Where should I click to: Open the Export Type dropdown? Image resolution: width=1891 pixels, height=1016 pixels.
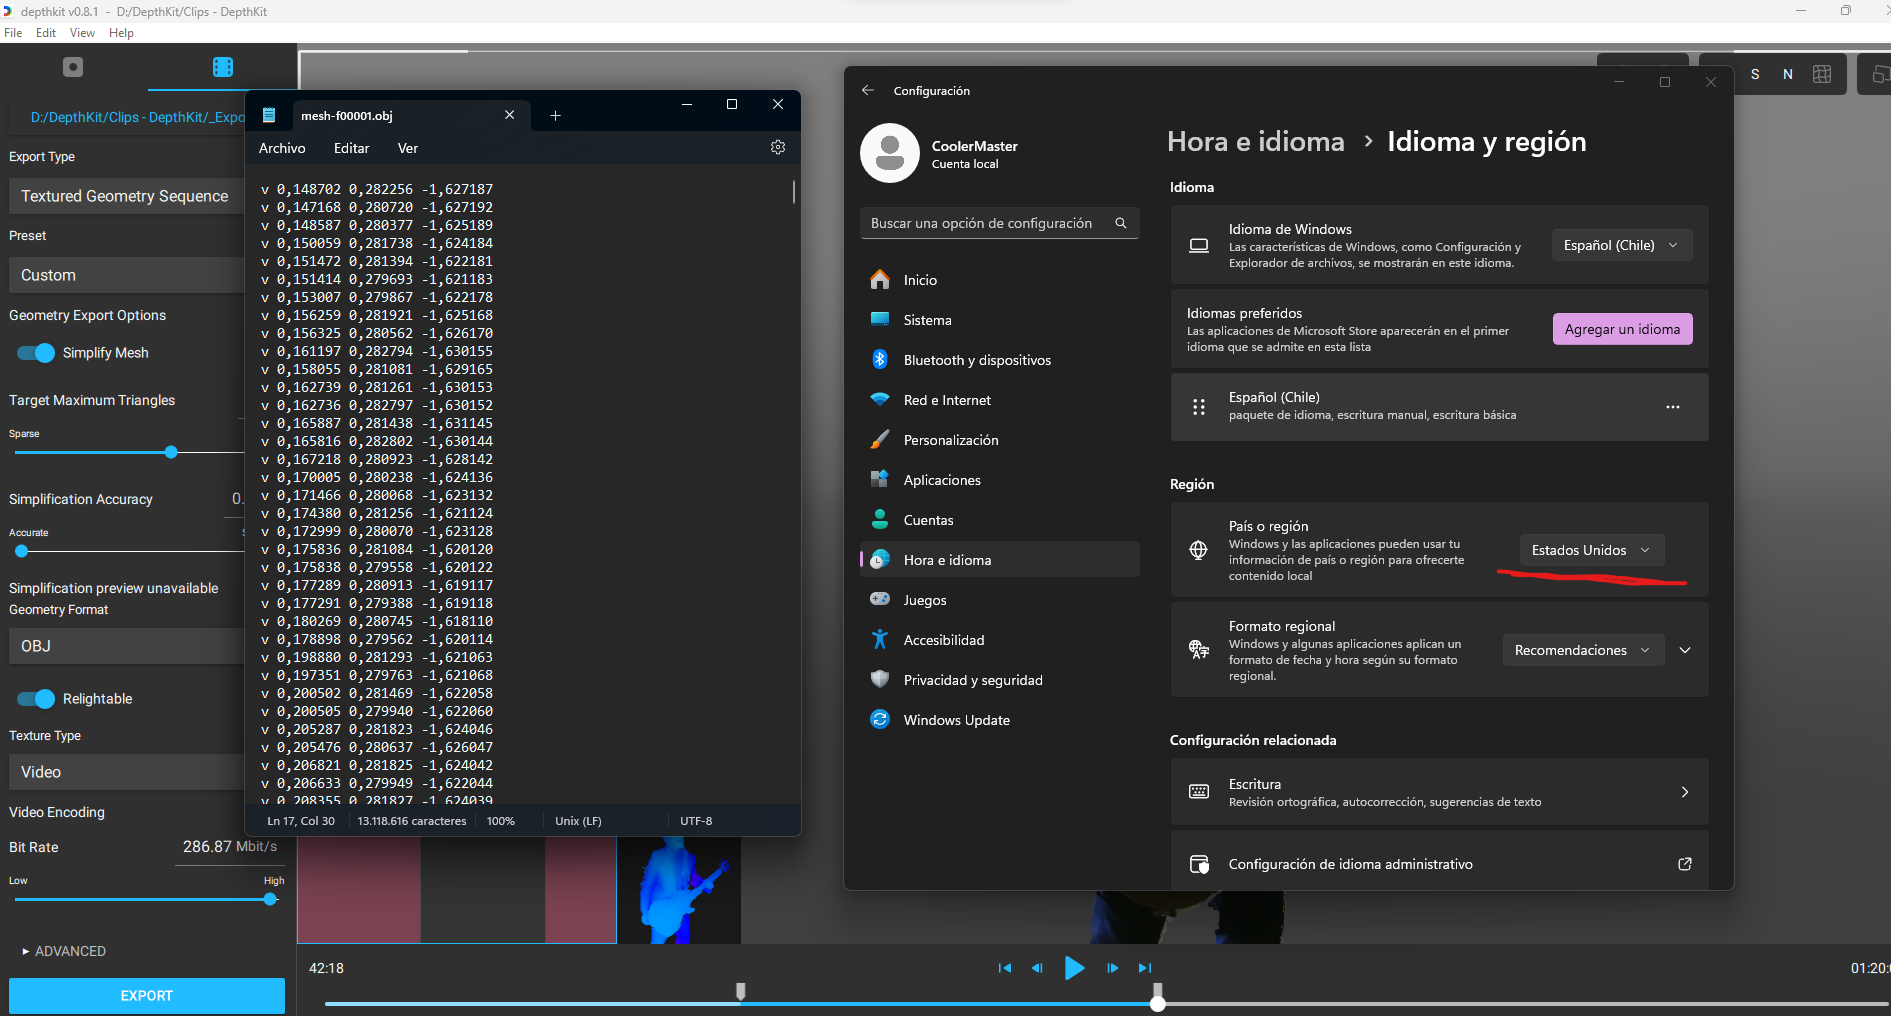pyautogui.click(x=125, y=196)
